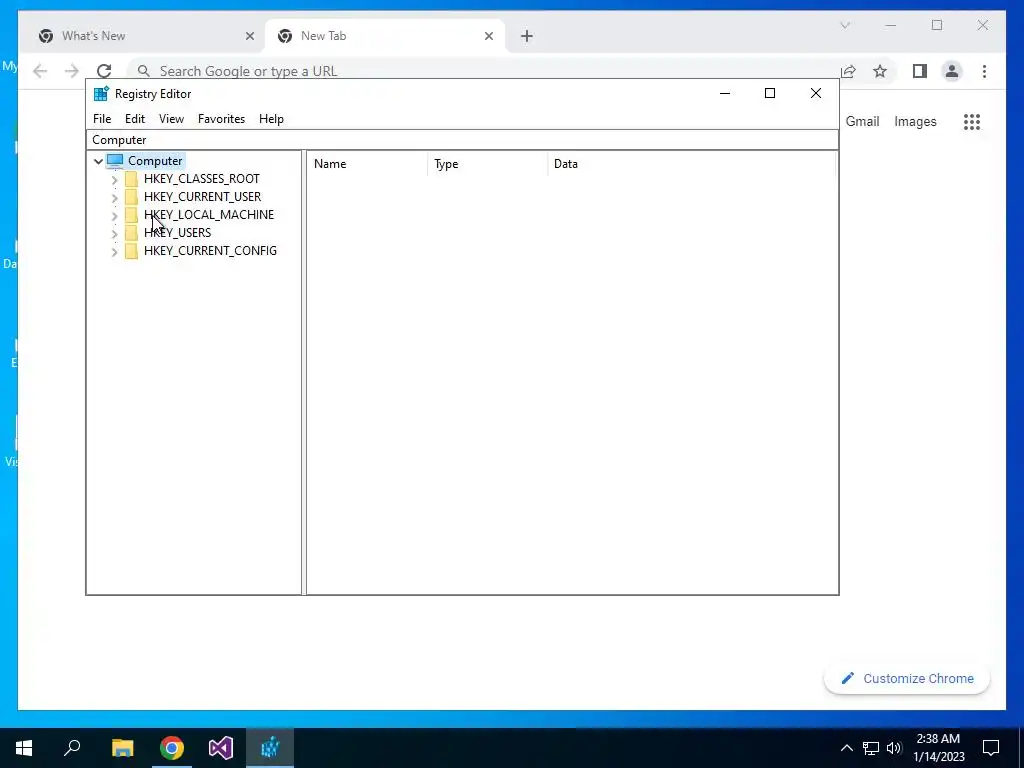Expand the HKEY_CLASSES_ROOT key

(114, 180)
